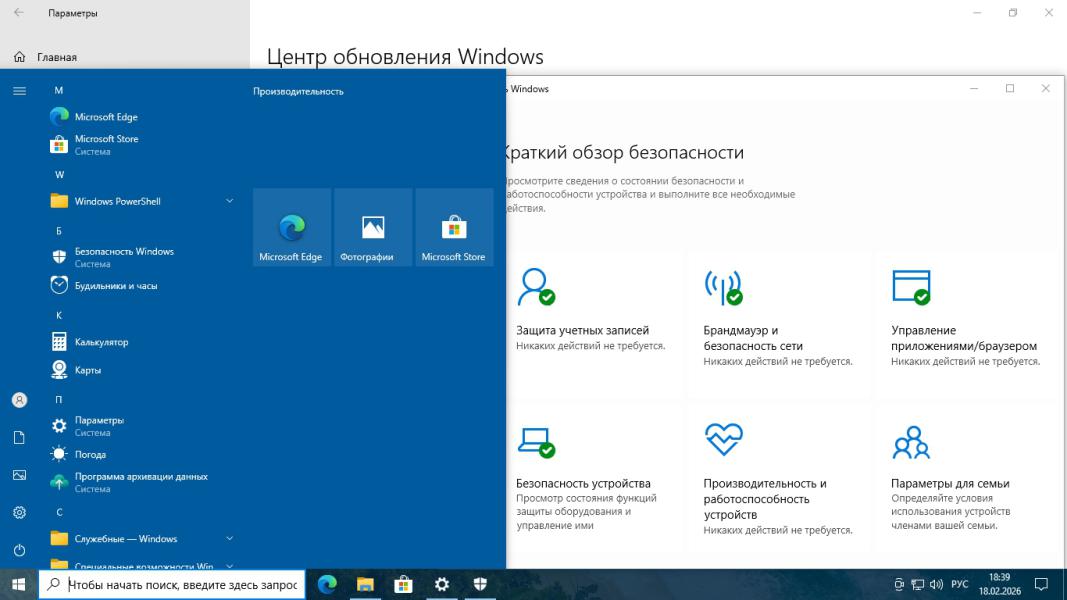Open the user account icon in Start

(x=19, y=400)
